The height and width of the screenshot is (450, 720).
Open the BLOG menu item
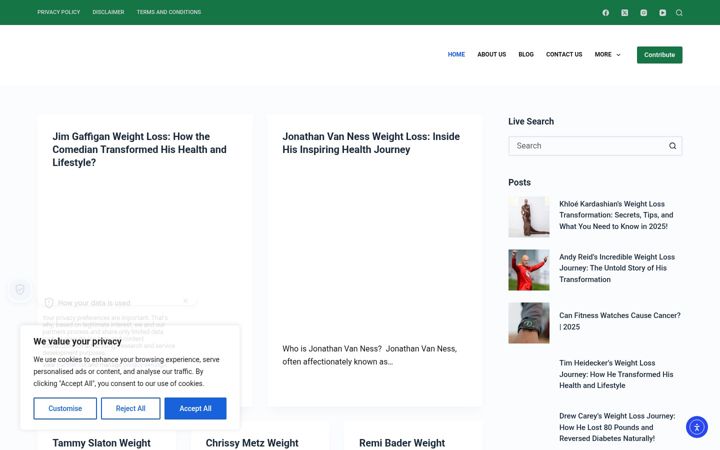tap(526, 54)
